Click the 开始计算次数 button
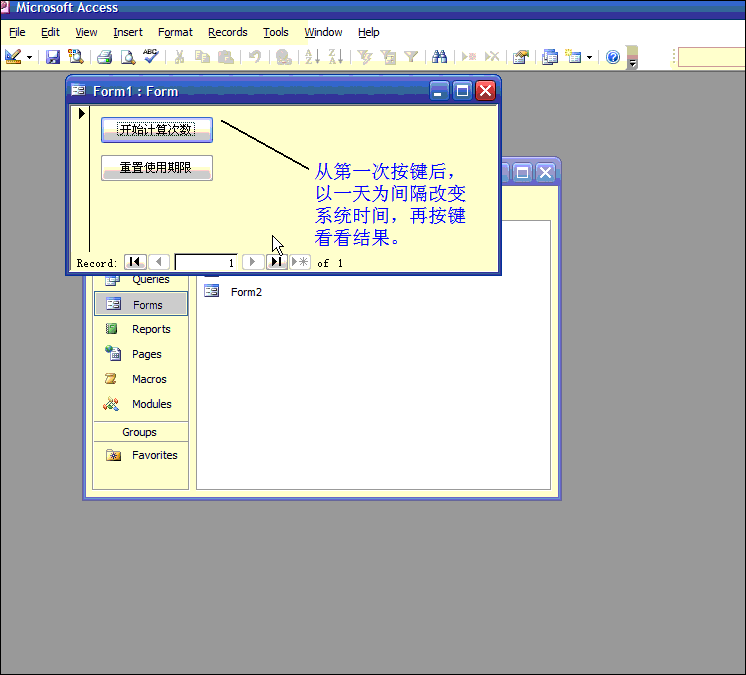The height and width of the screenshot is (675, 746). (157, 130)
